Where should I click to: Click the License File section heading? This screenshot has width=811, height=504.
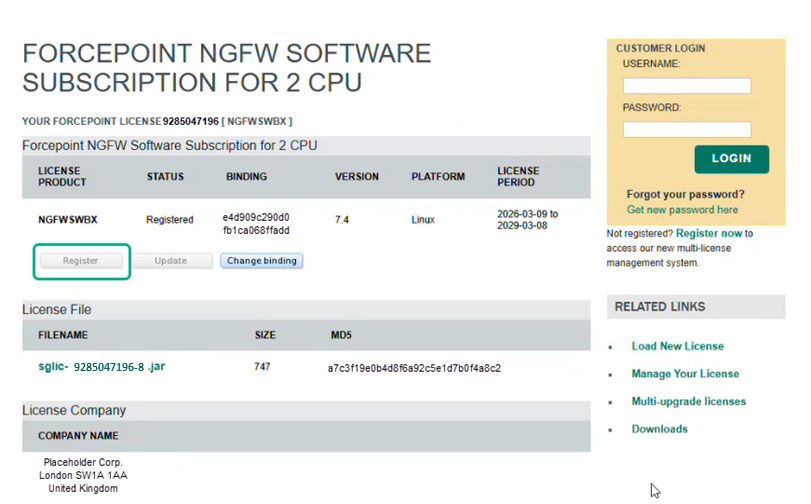(56, 309)
